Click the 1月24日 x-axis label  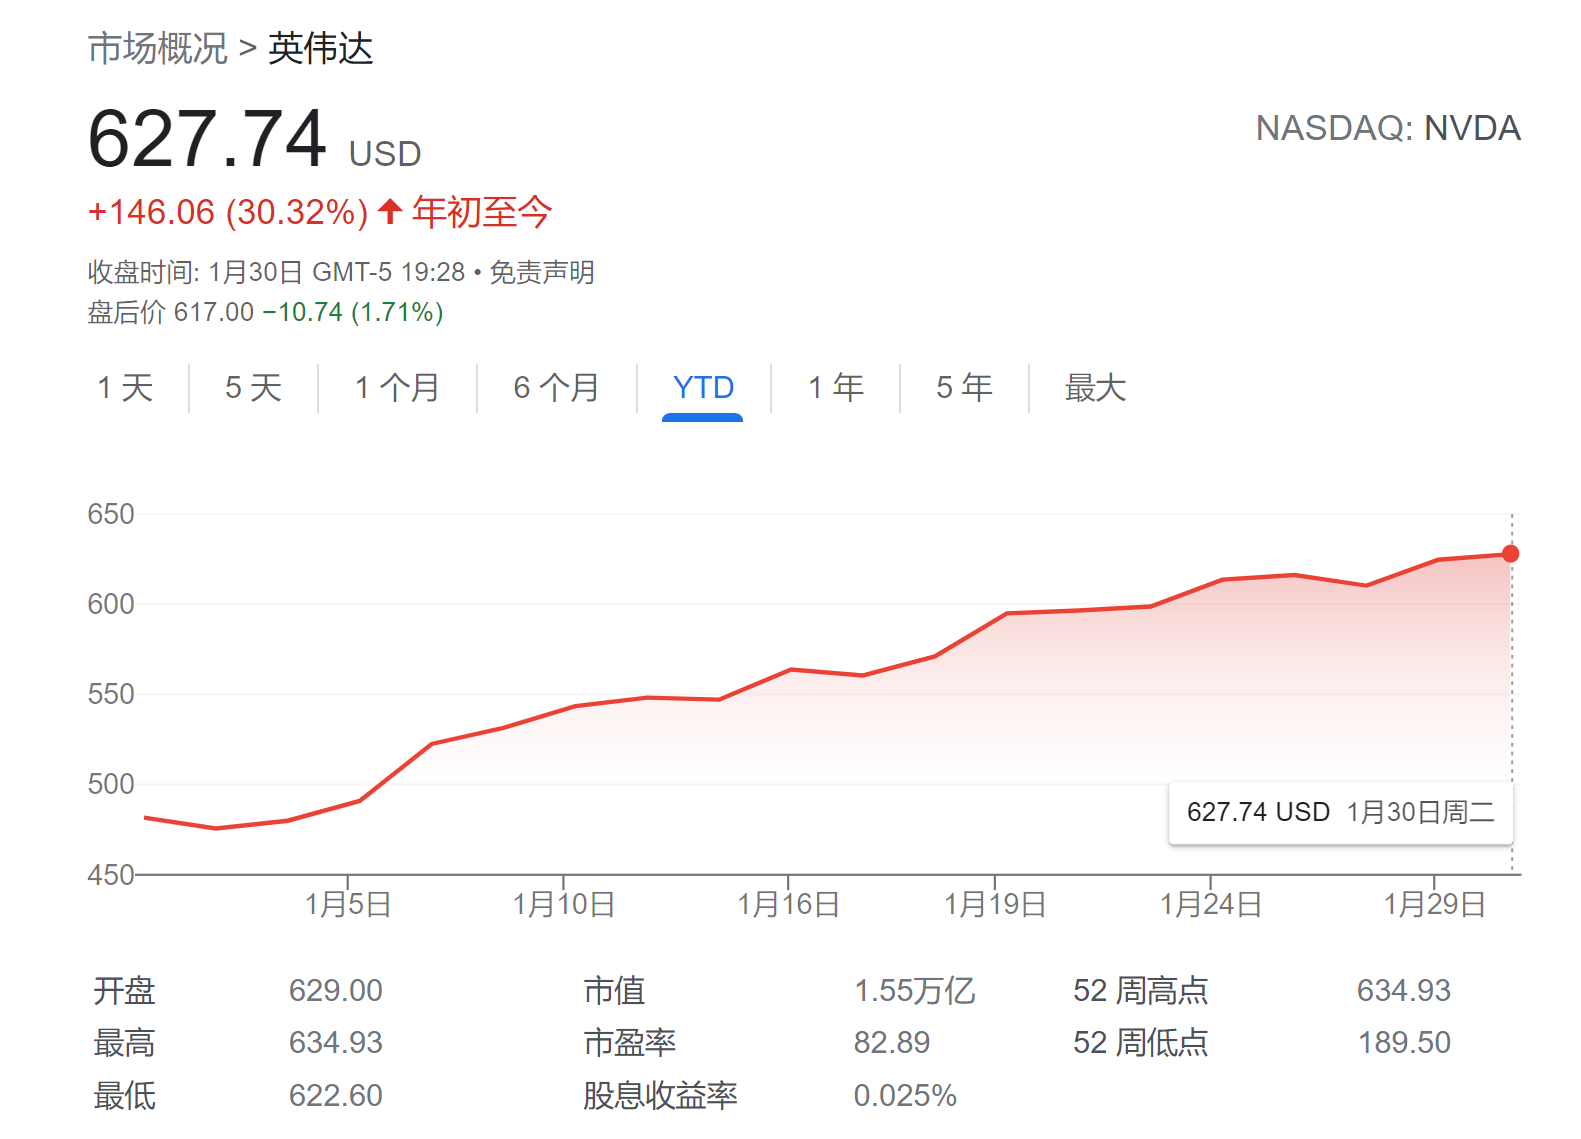point(1210,905)
